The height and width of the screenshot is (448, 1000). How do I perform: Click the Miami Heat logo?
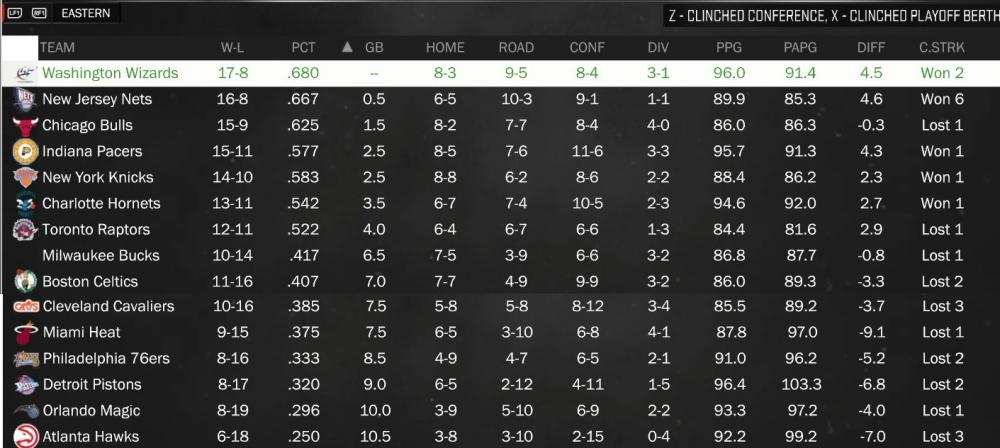26,332
